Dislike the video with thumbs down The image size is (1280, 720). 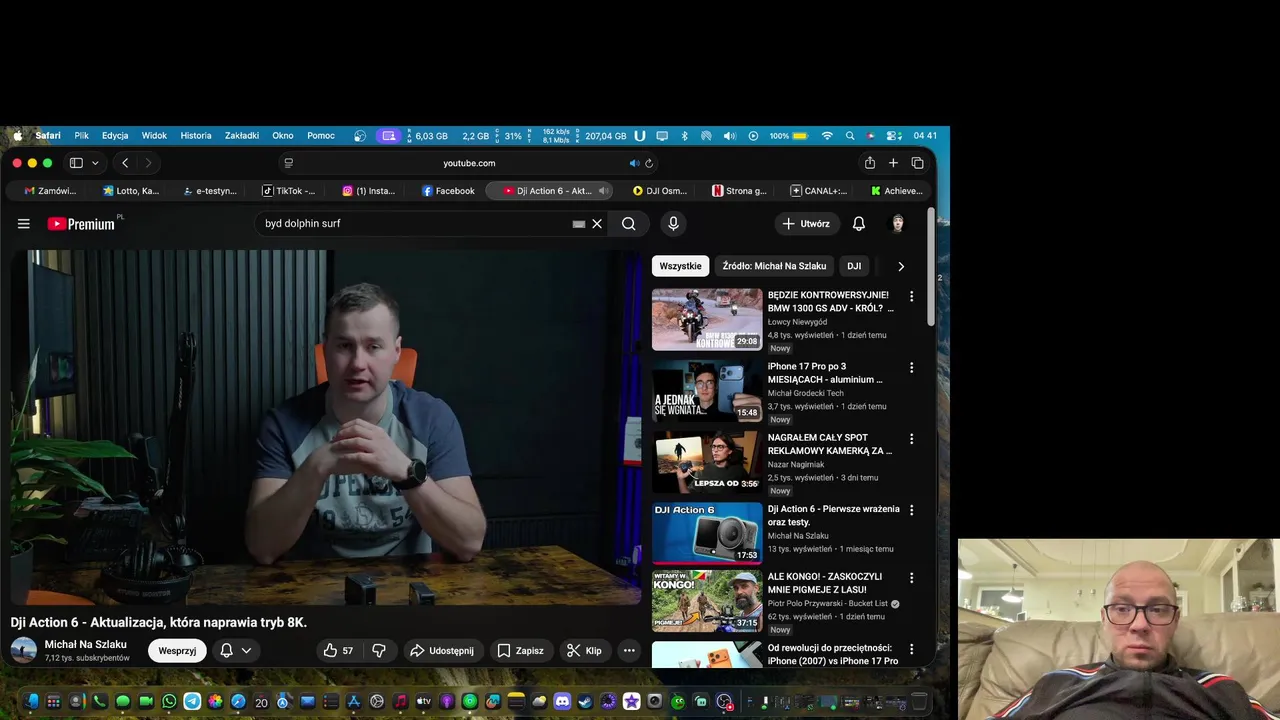click(x=379, y=651)
